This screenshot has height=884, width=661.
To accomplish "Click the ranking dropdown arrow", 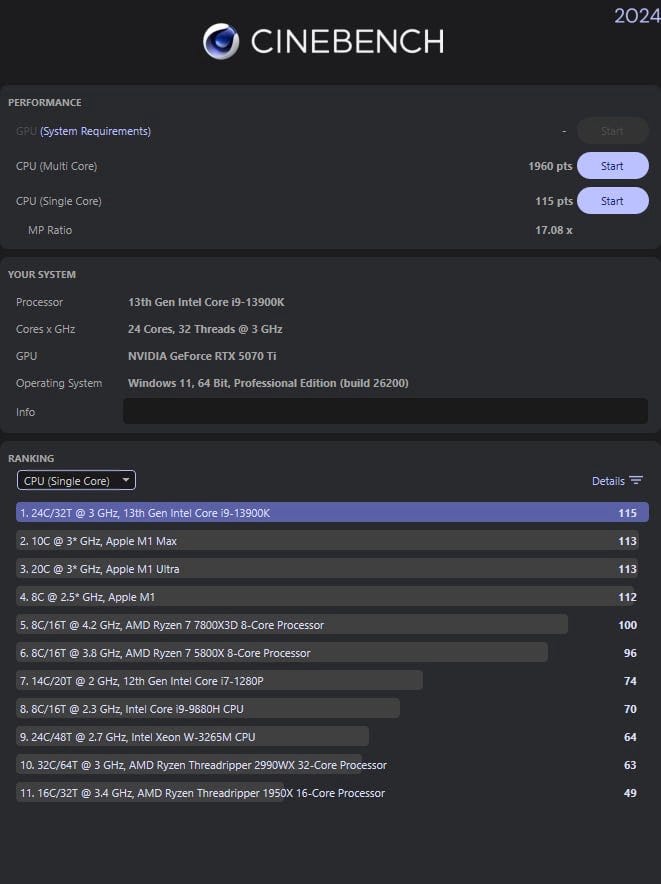I will click(126, 481).
